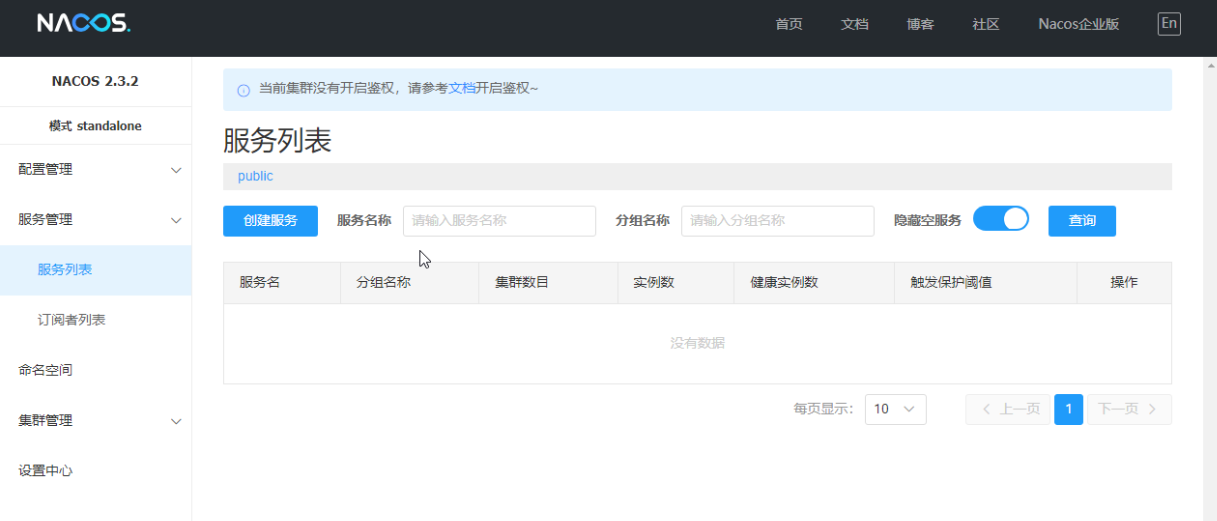
Task: Click into the 分组名称 input field
Action: [x=777, y=221]
